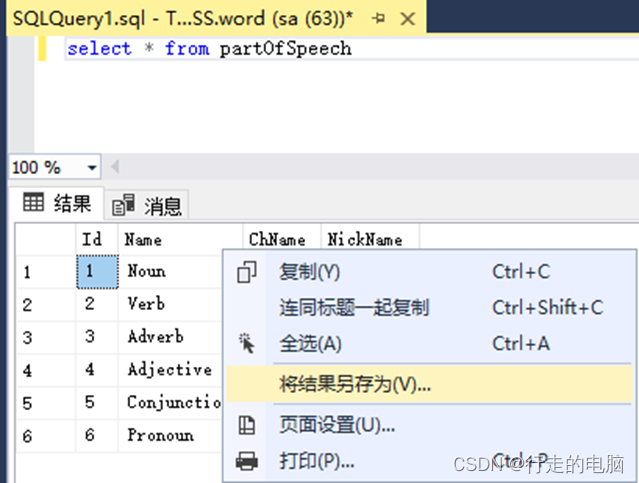The width and height of the screenshot is (639, 483).
Task: Select Id cell with value 2
Action: click(x=97, y=304)
